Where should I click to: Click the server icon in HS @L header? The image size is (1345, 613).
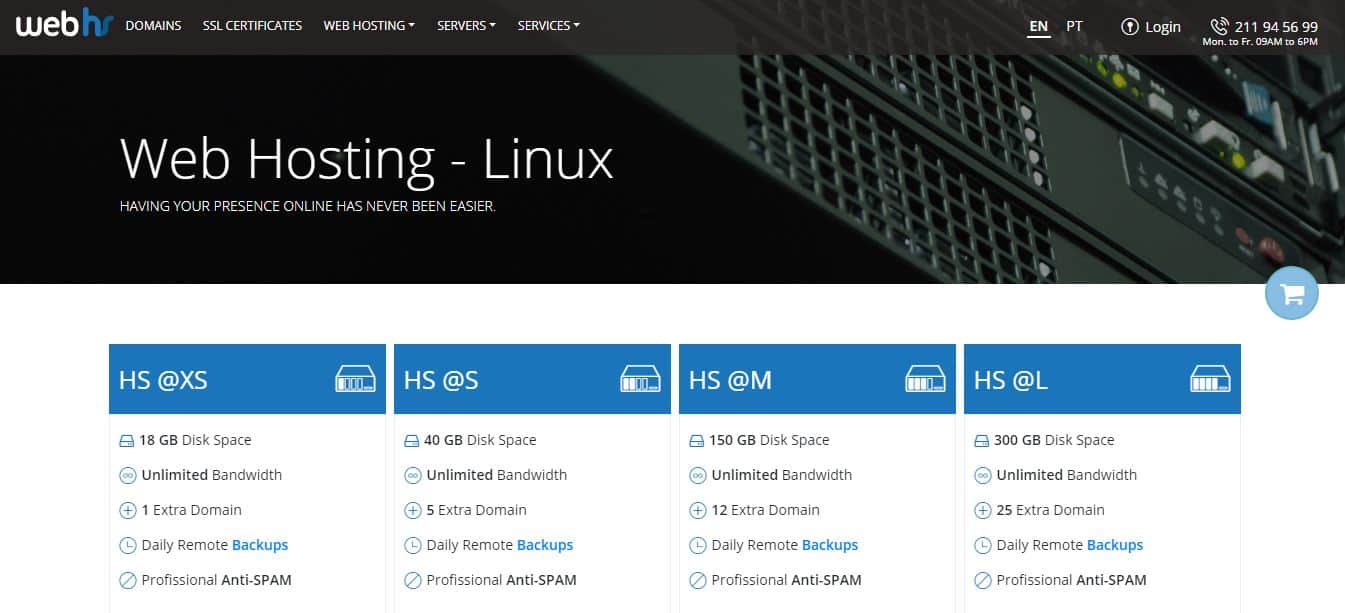(x=1210, y=379)
